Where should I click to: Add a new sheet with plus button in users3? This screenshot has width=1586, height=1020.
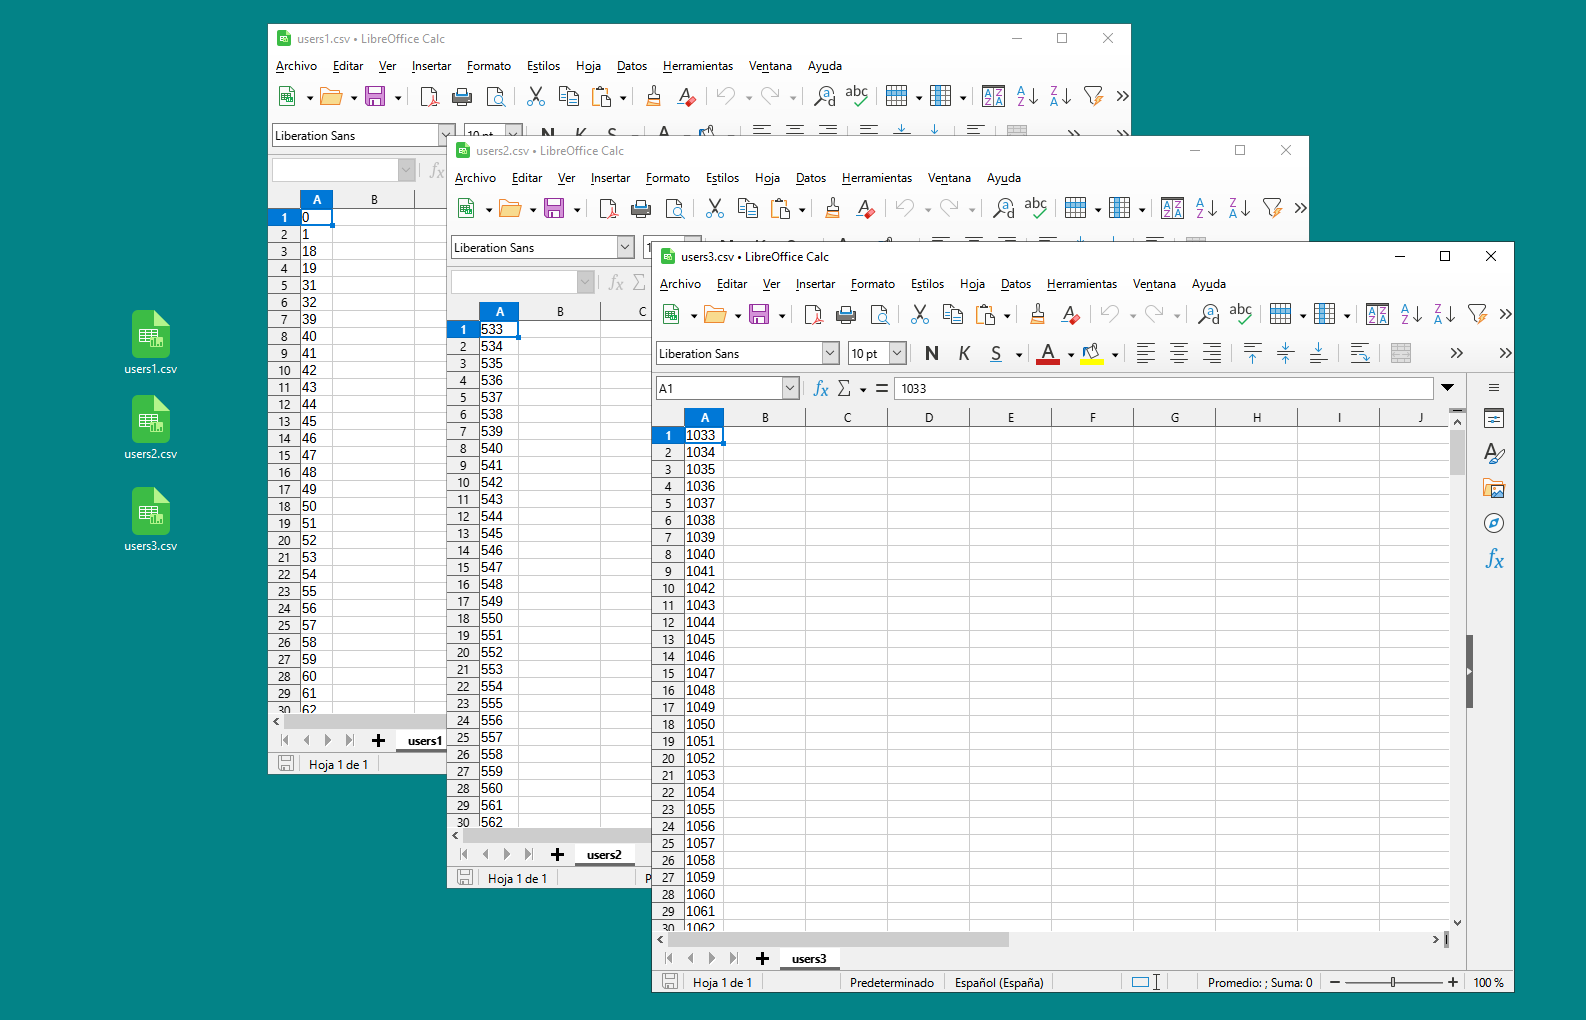coord(762,958)
